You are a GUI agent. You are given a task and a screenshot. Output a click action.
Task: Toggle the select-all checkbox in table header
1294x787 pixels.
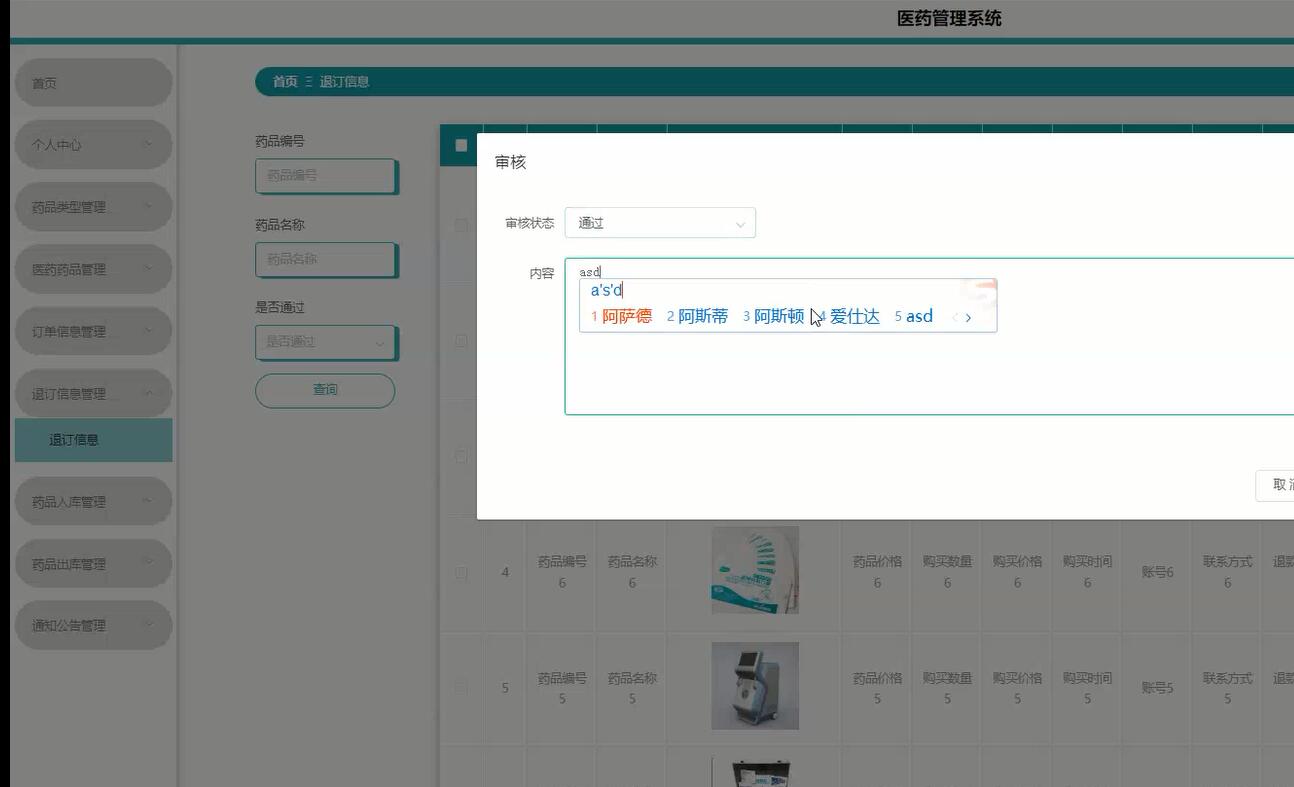pyautogui.click(x=460, y=145)
